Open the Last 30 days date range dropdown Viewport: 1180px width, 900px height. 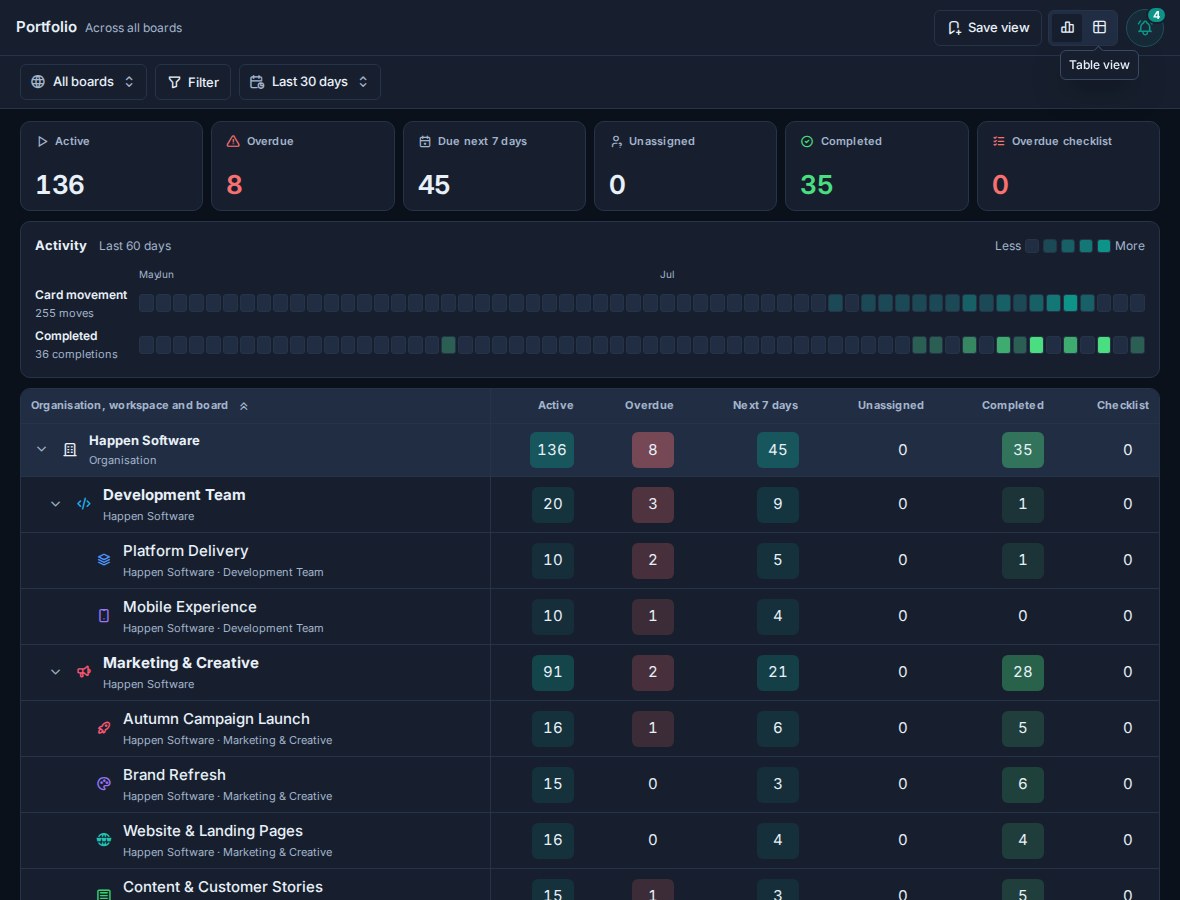309,81
